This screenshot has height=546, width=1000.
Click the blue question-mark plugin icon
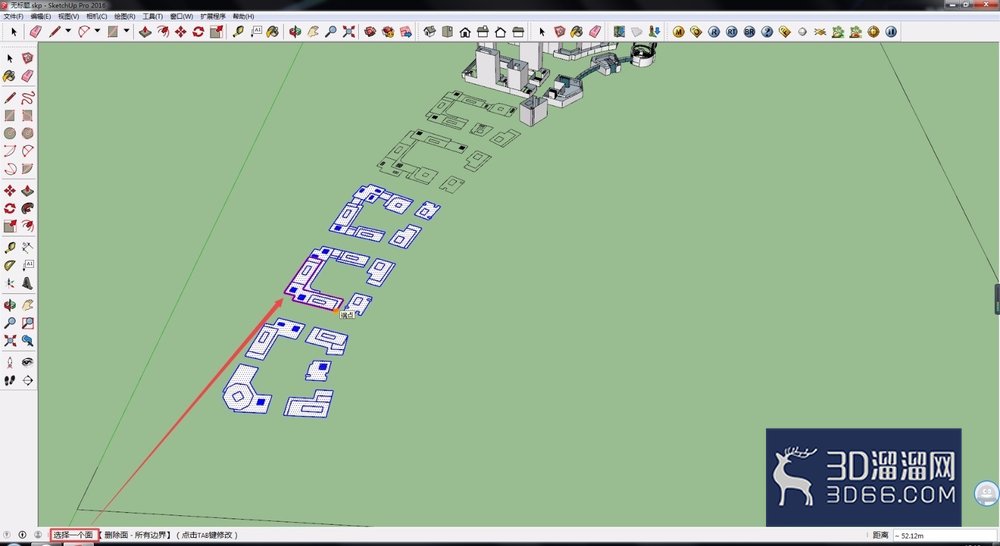click(767, 31)
